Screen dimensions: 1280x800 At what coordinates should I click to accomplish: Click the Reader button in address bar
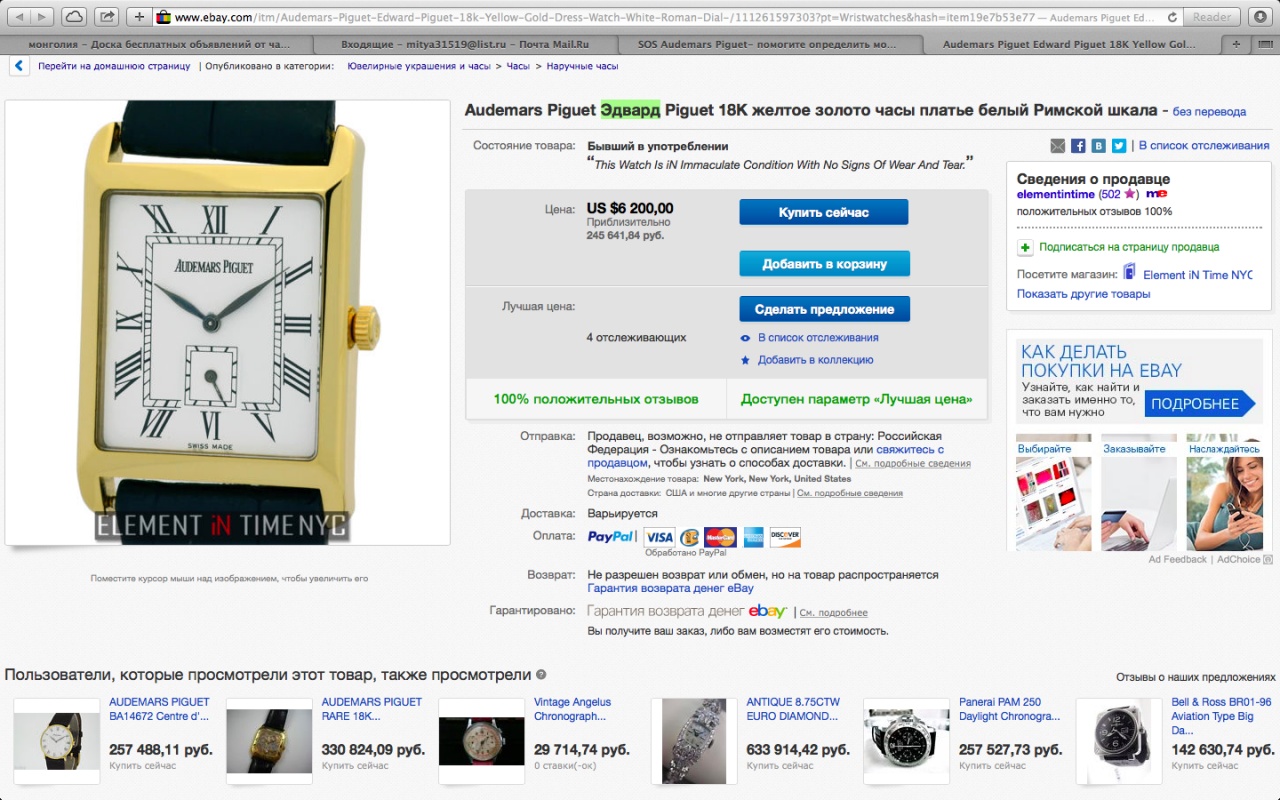(1212, 17)
